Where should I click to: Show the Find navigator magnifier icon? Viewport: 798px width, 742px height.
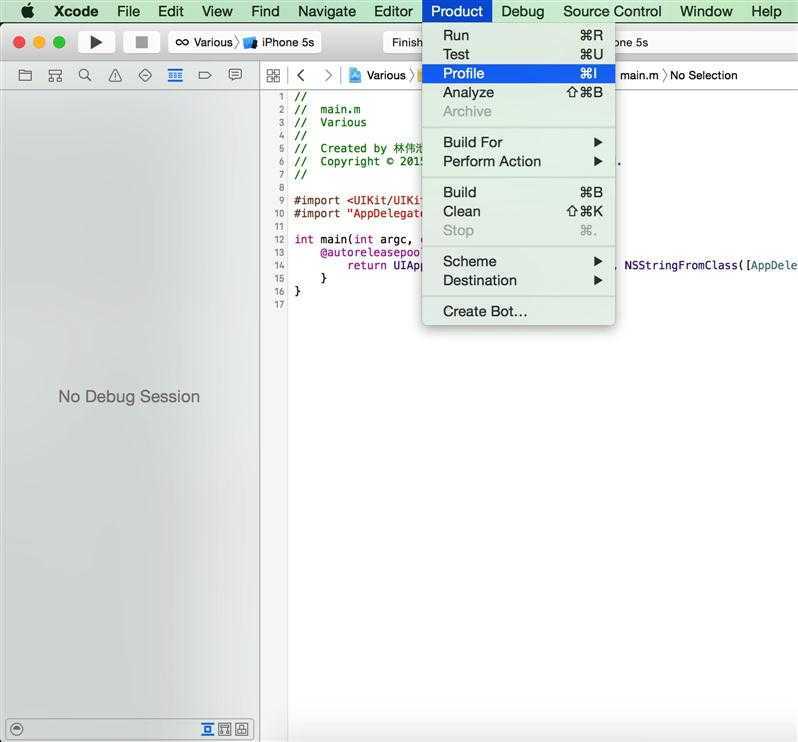pyautogui.click(x=85, y=76)
